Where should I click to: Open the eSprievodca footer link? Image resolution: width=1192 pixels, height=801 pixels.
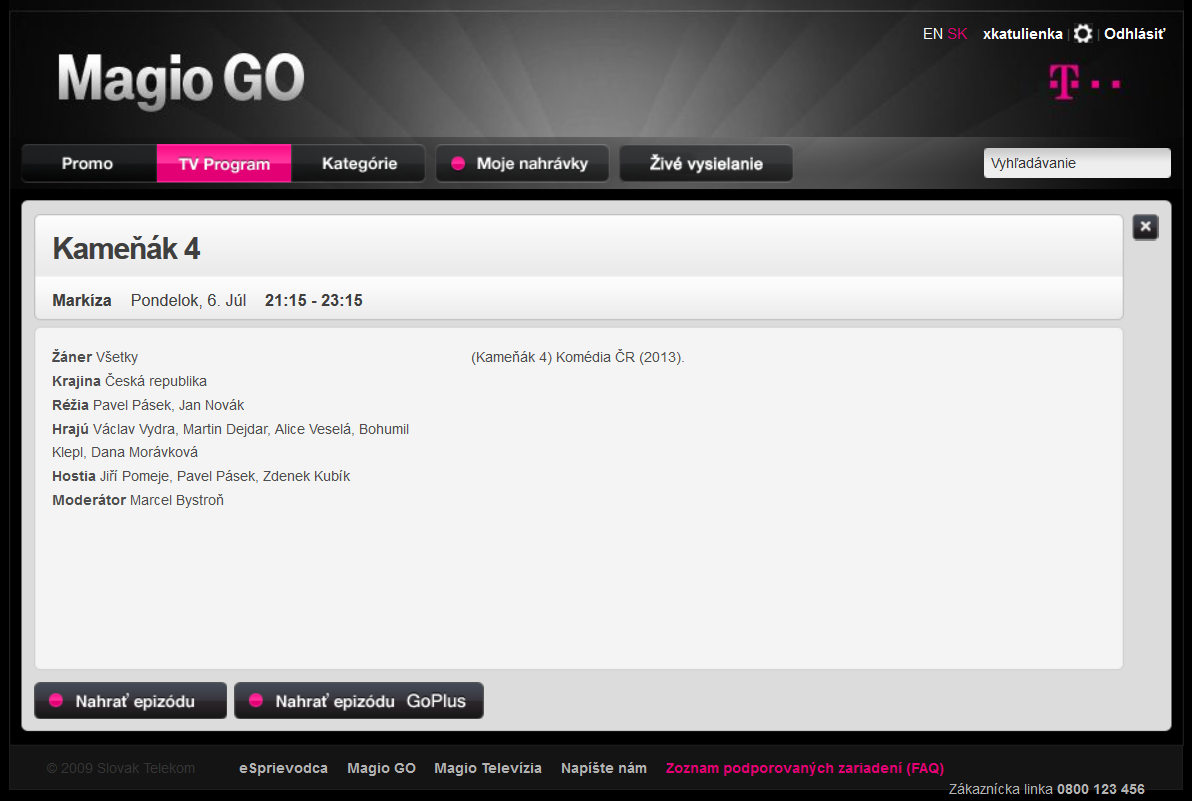click(284, 768)
